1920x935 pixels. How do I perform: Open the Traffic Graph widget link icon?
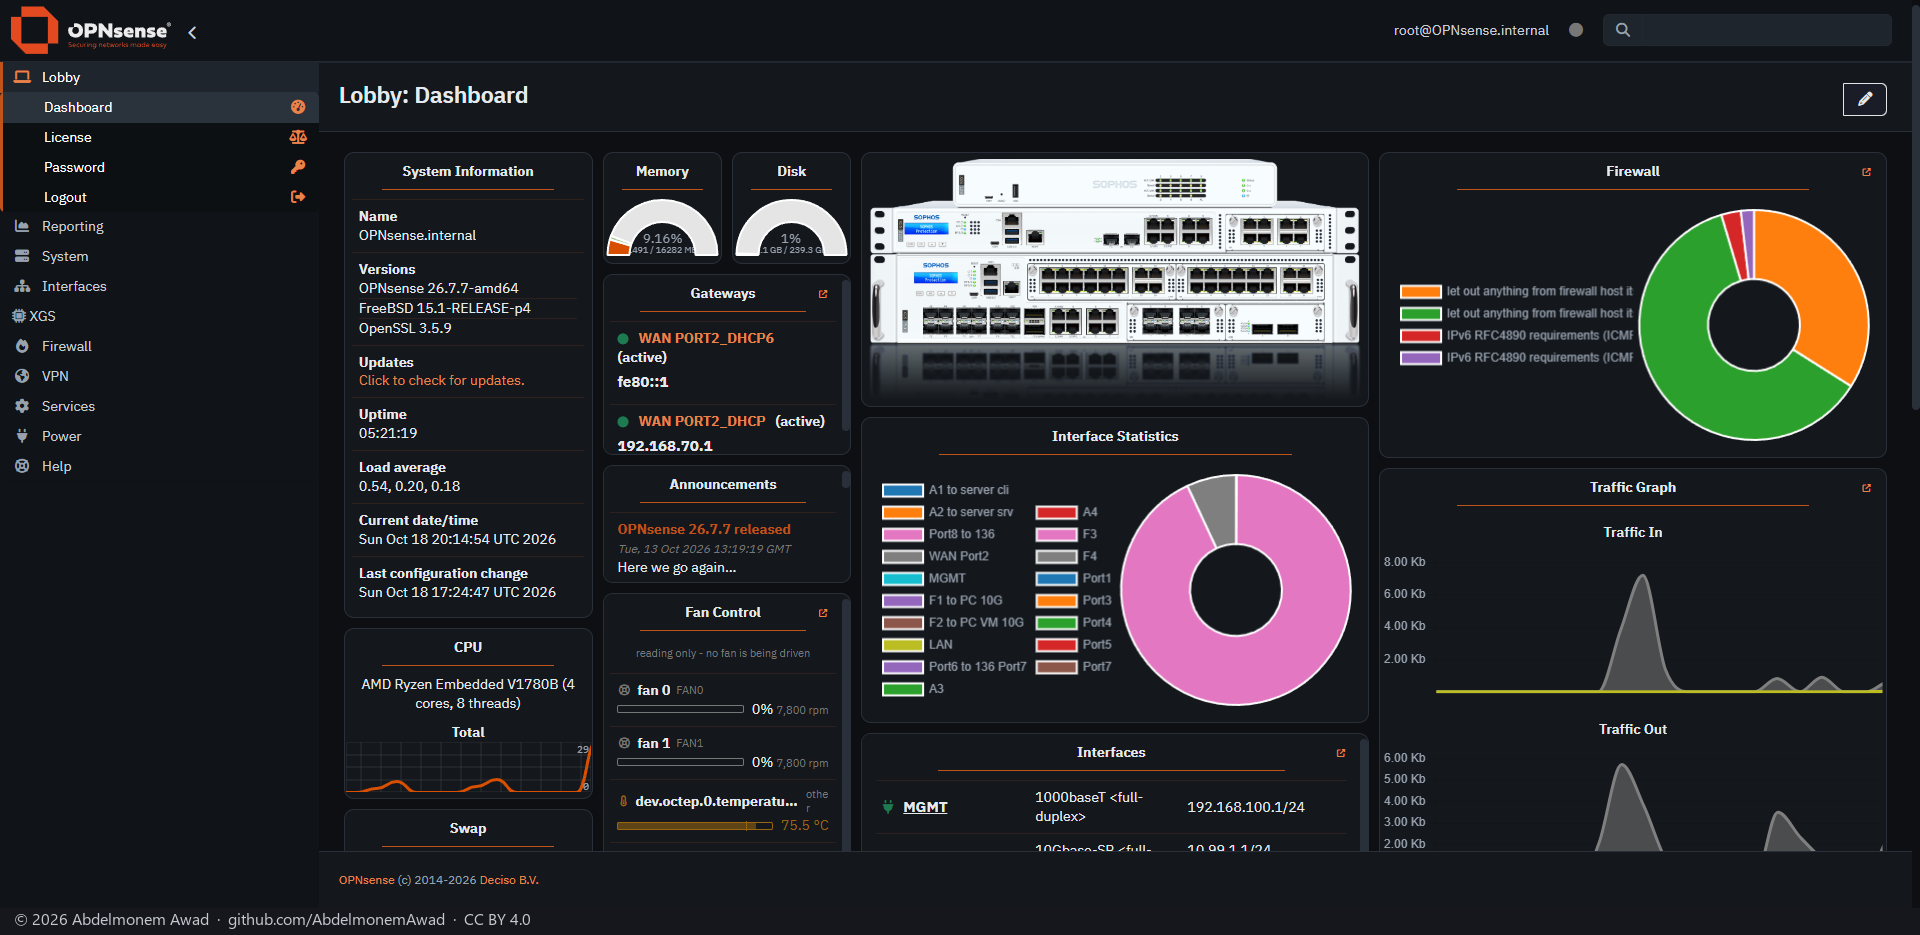click(1866, 488)
